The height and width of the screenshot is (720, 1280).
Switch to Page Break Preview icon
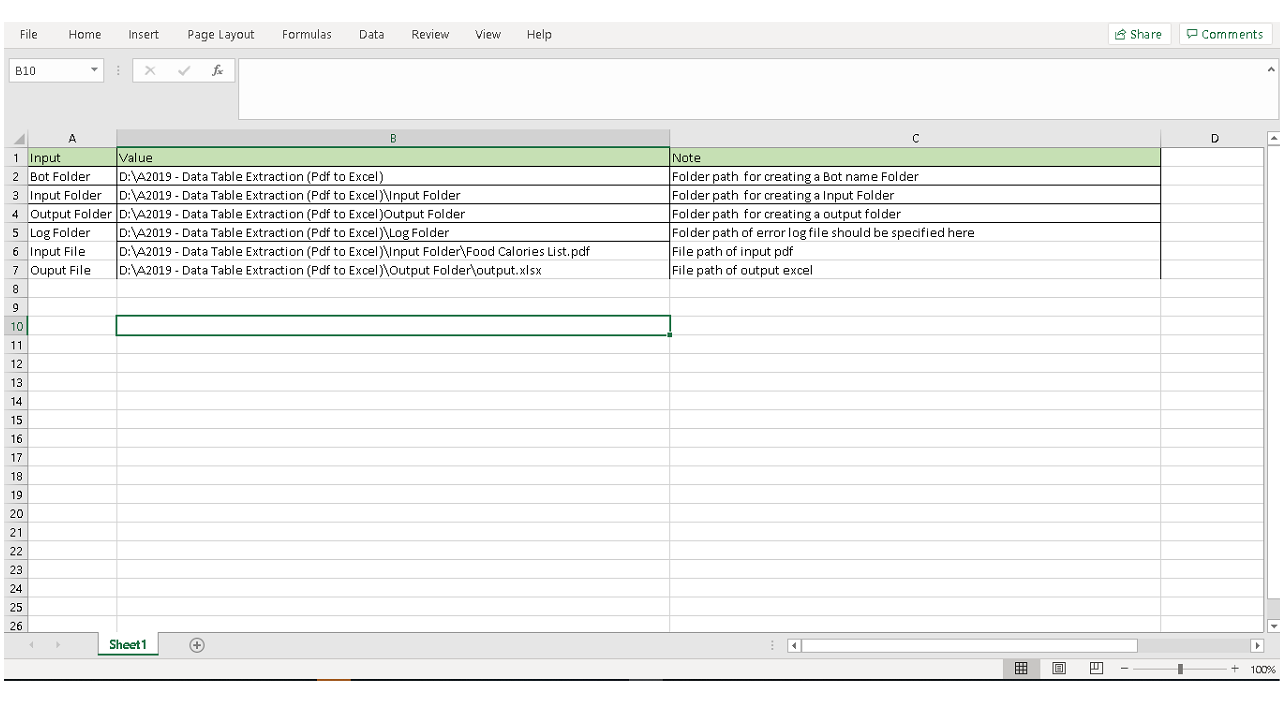[x=1096, y=668]
